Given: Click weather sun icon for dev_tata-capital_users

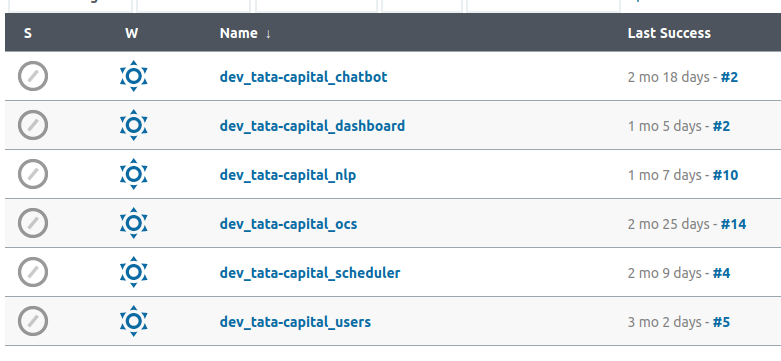Looking at the screenshot, I should click(133, 321).
